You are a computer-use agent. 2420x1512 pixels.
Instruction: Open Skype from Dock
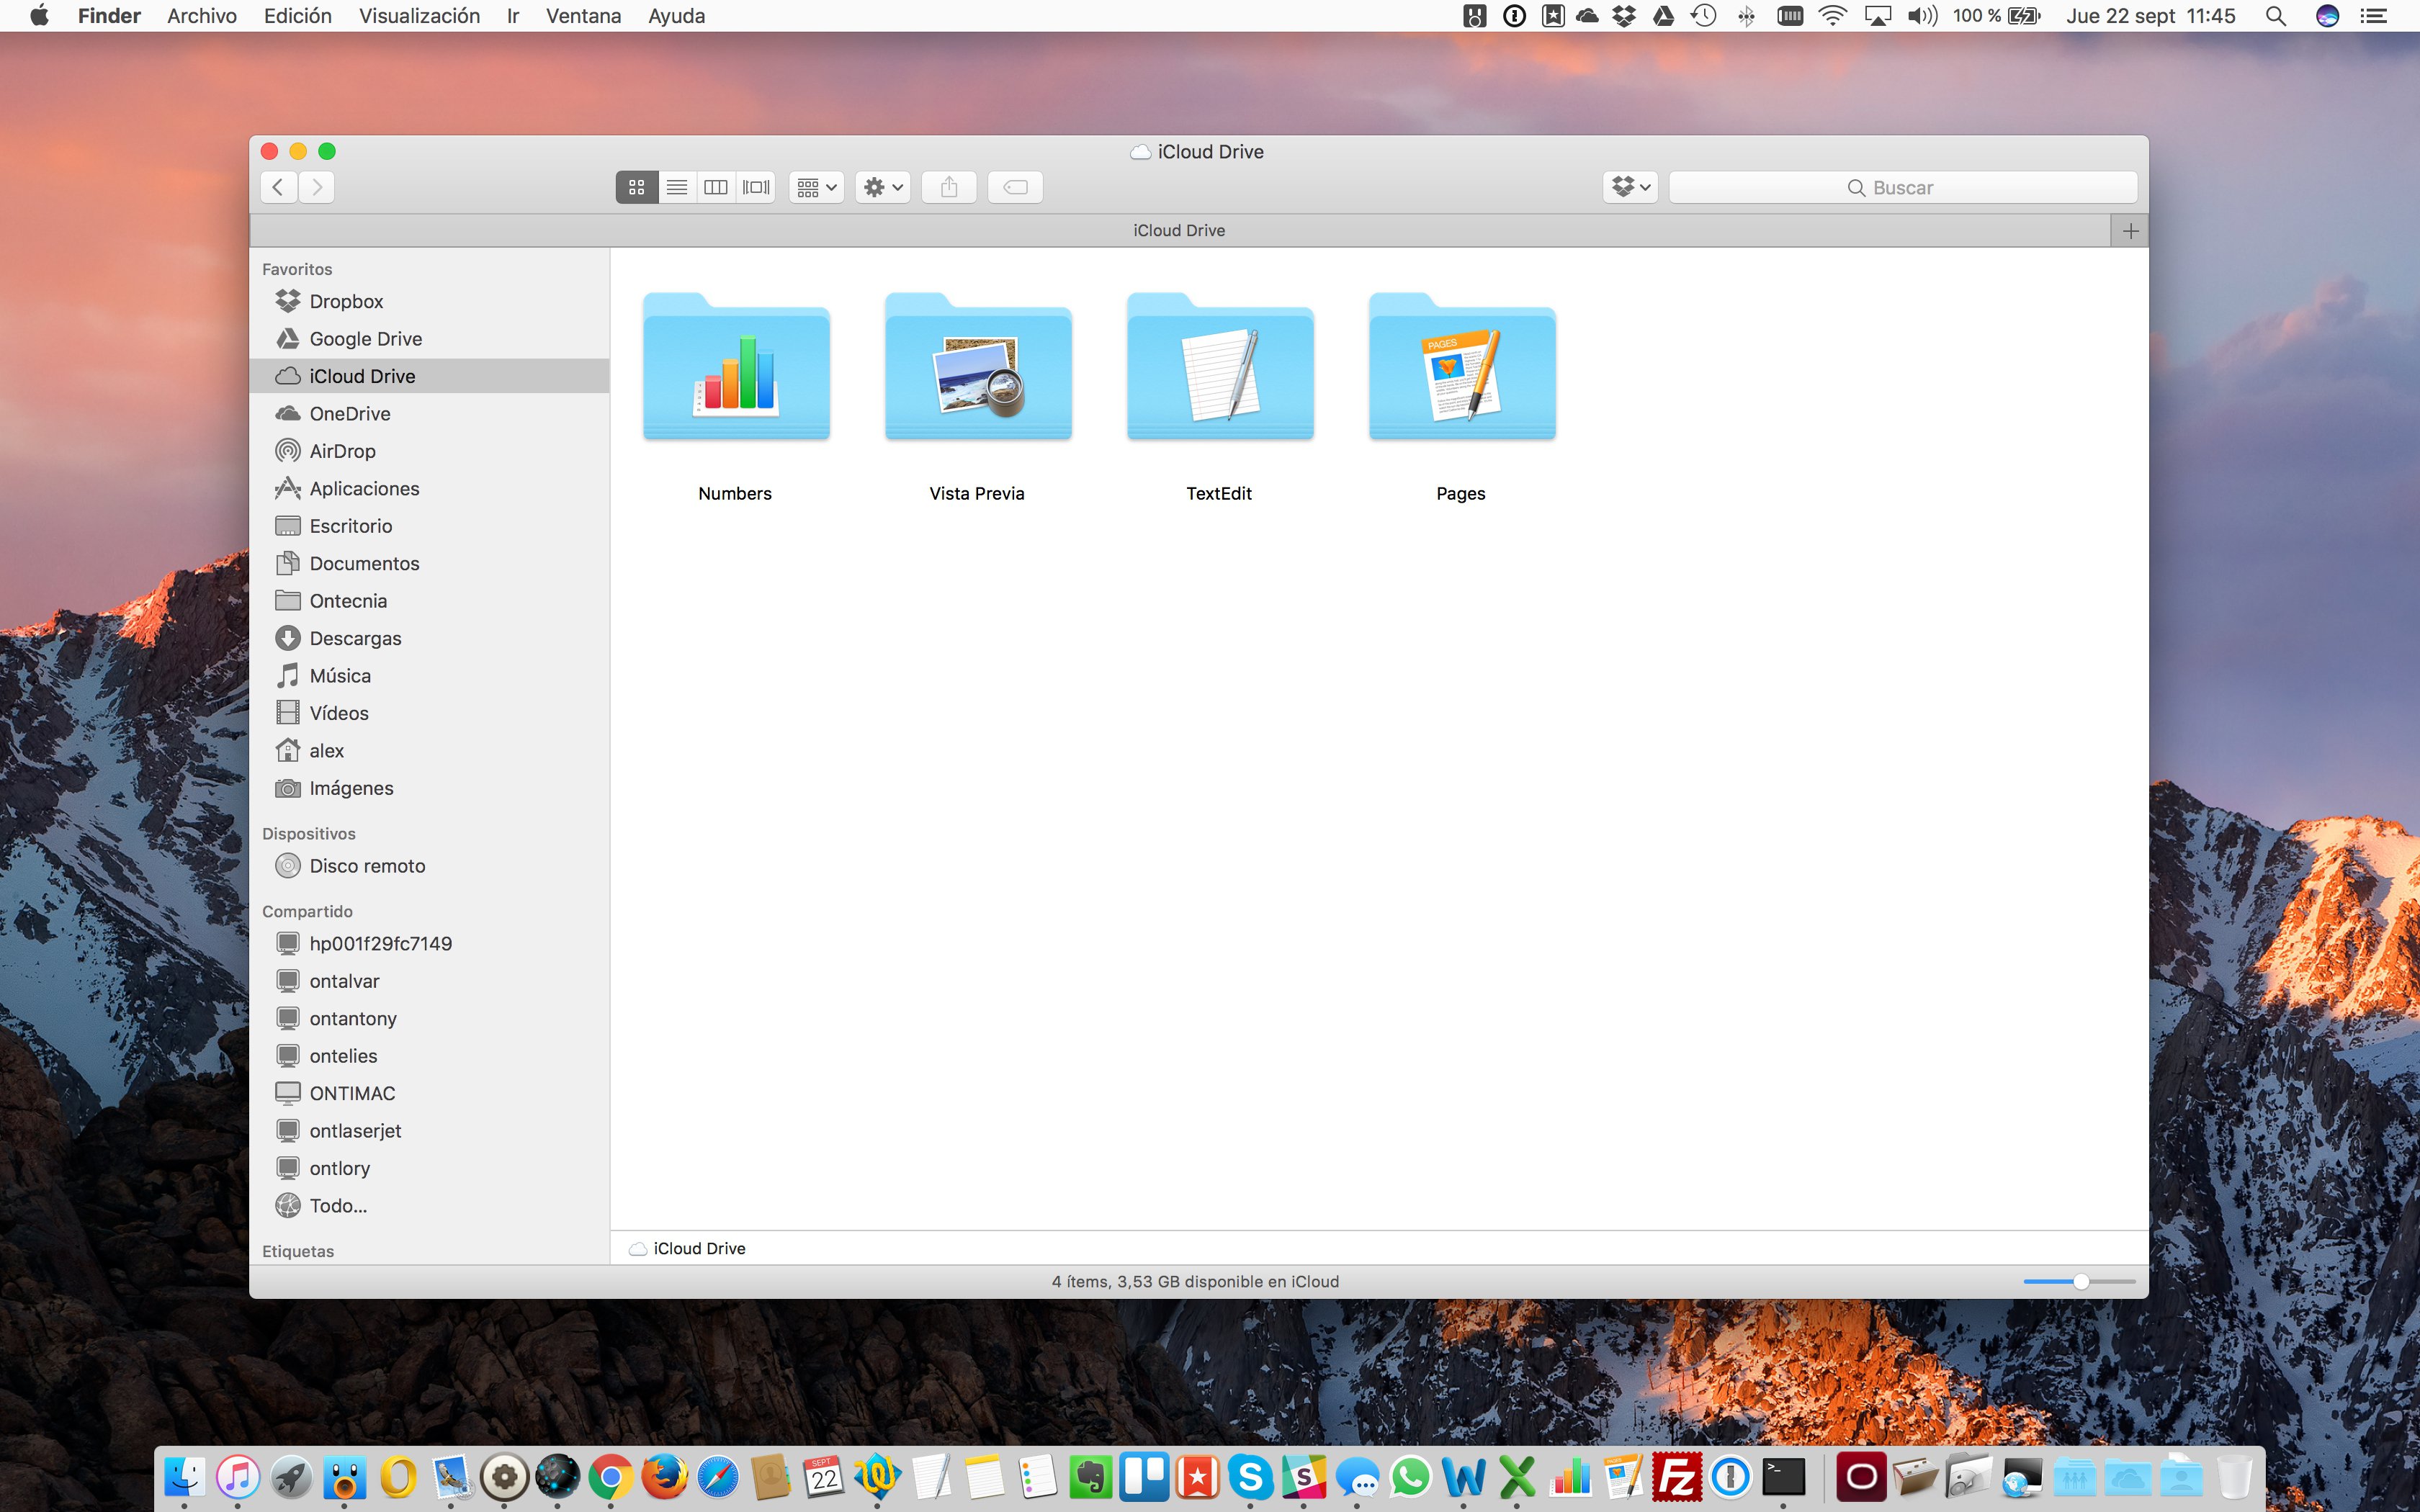[1250, 1476]
